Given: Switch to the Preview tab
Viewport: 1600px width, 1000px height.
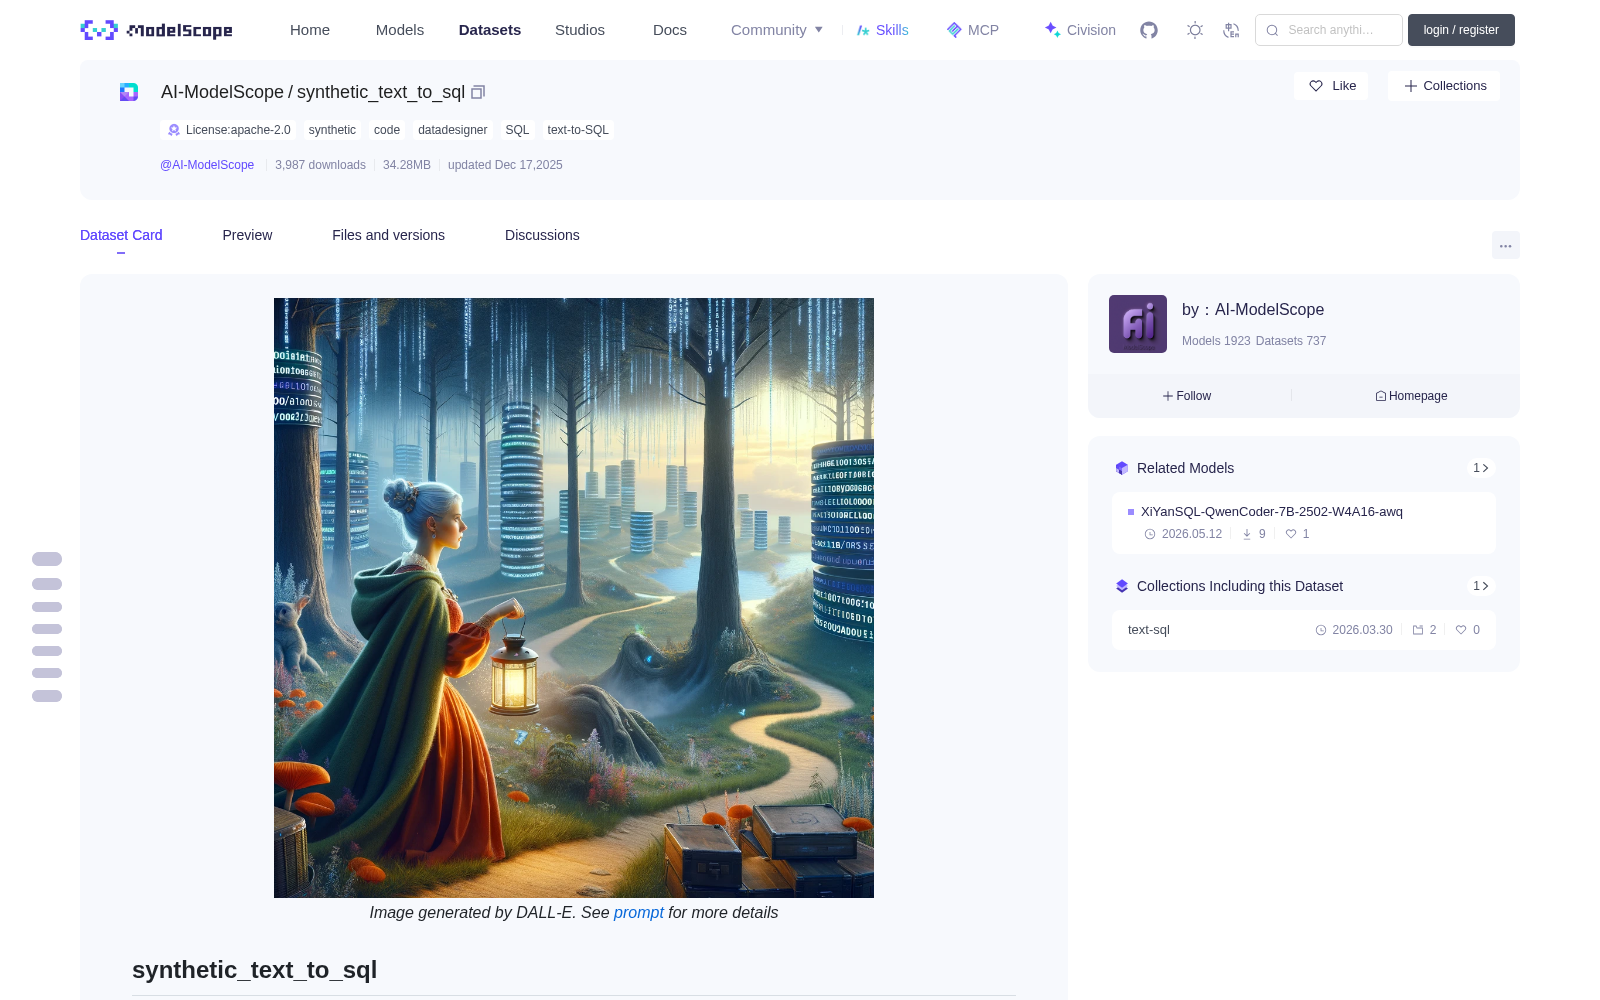Looking at the screenshot, I should tap(247, 235).
